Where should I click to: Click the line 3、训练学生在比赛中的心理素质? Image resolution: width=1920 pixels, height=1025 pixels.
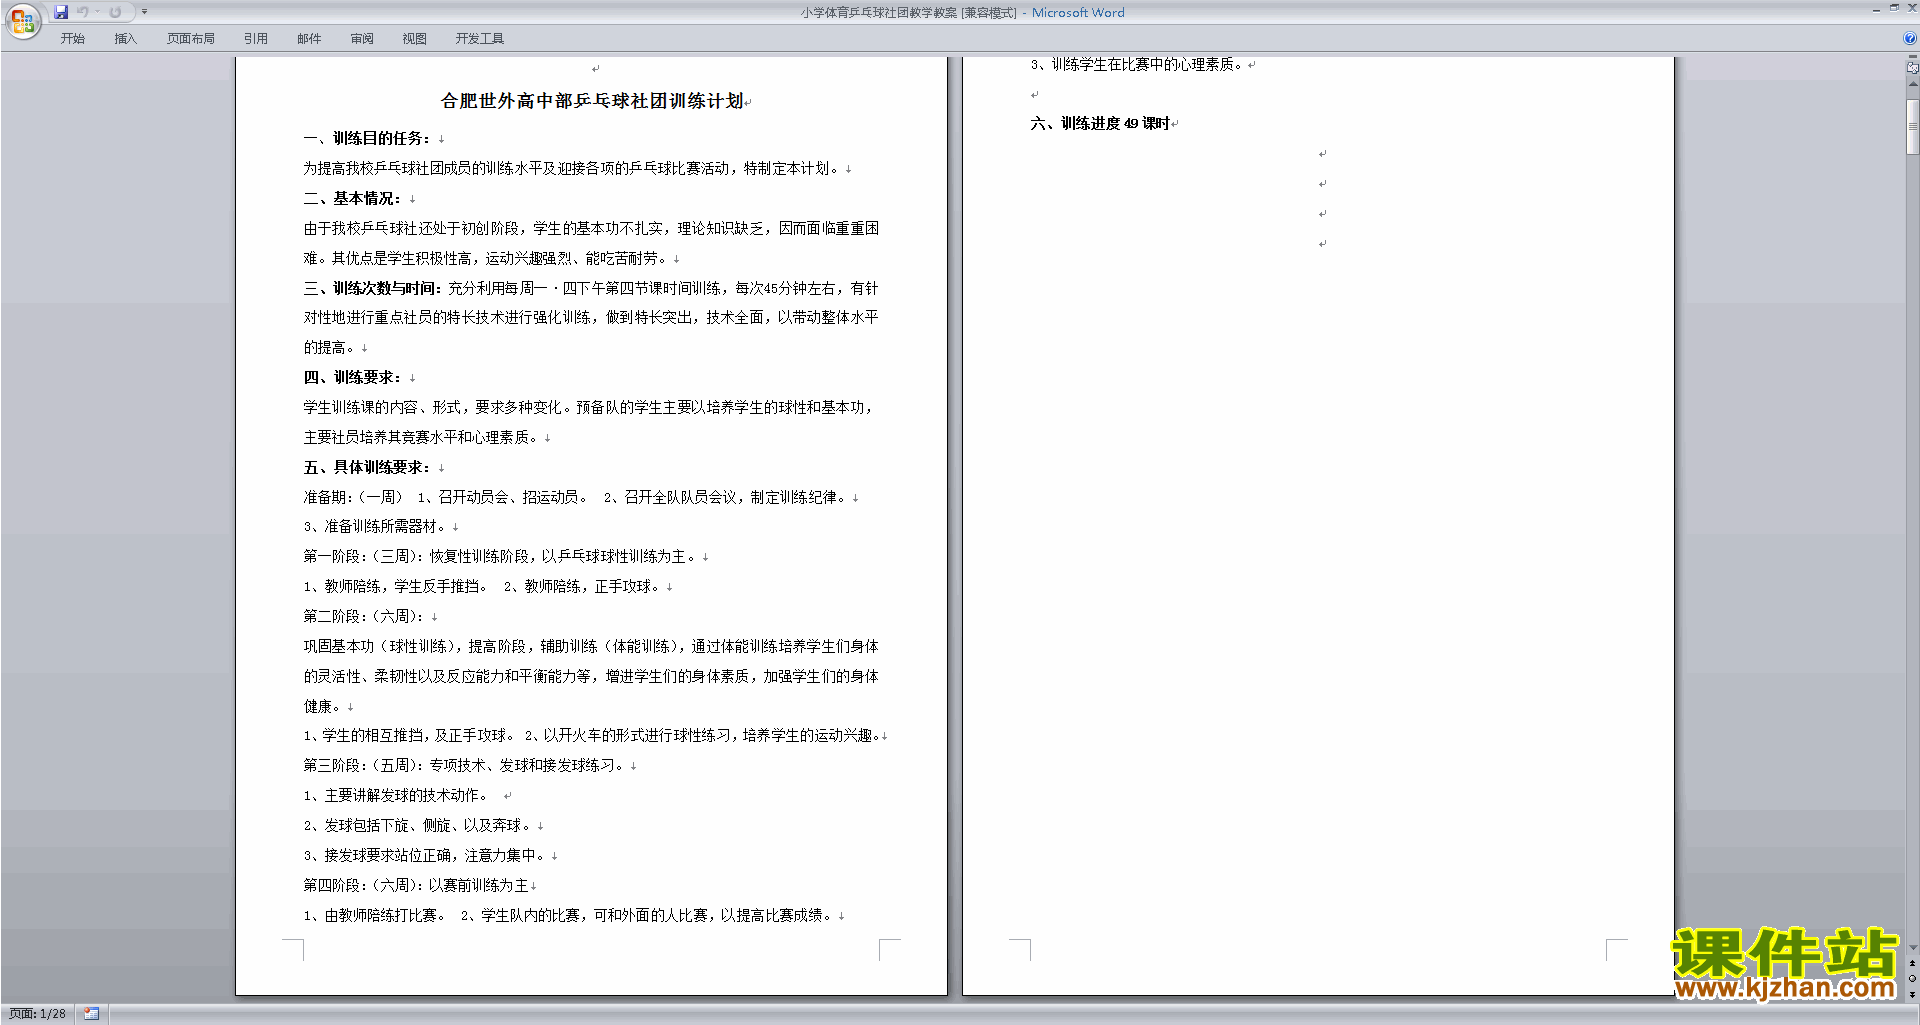[x=1138, y=64]
